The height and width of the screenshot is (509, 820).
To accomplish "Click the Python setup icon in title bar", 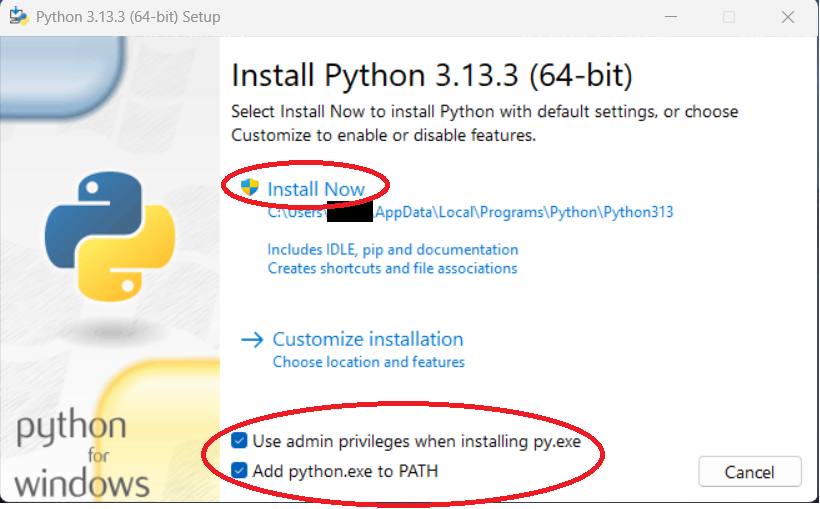I will coord(18,17).
